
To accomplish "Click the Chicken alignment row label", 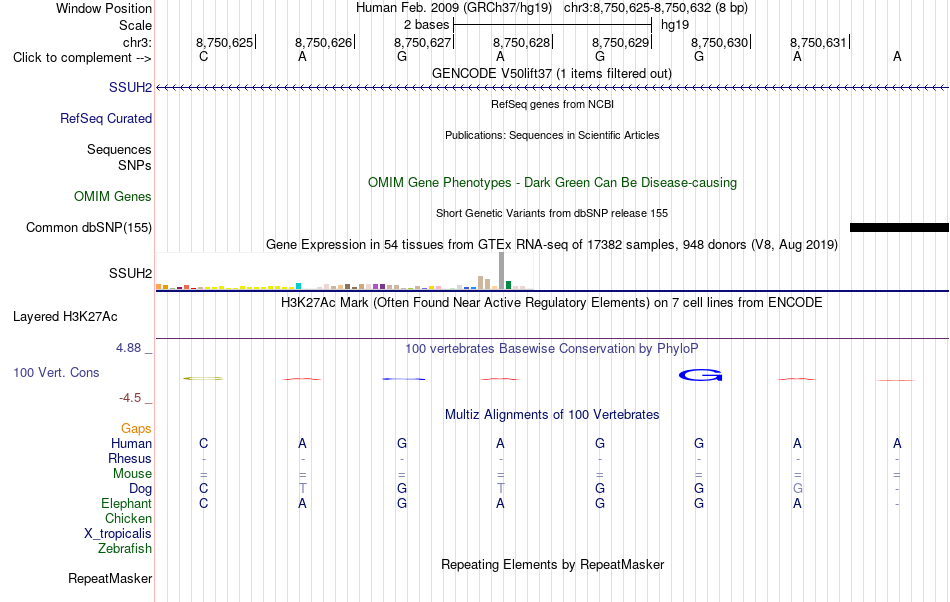I will (x=128, y=518).
